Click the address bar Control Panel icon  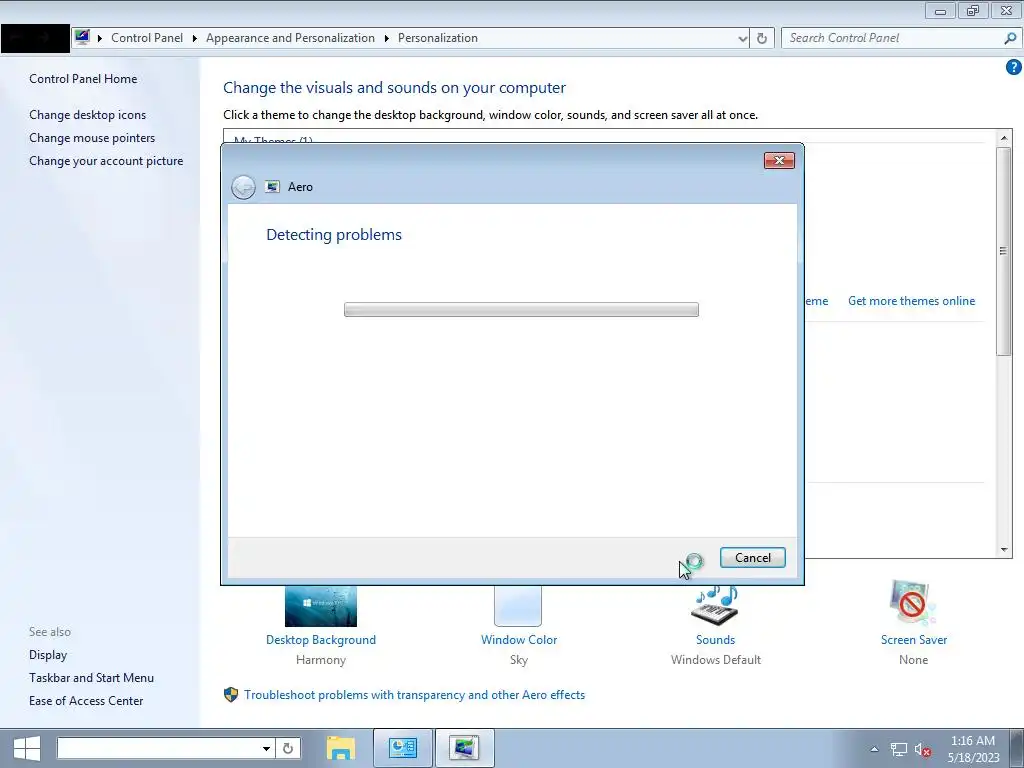point(82,37)
